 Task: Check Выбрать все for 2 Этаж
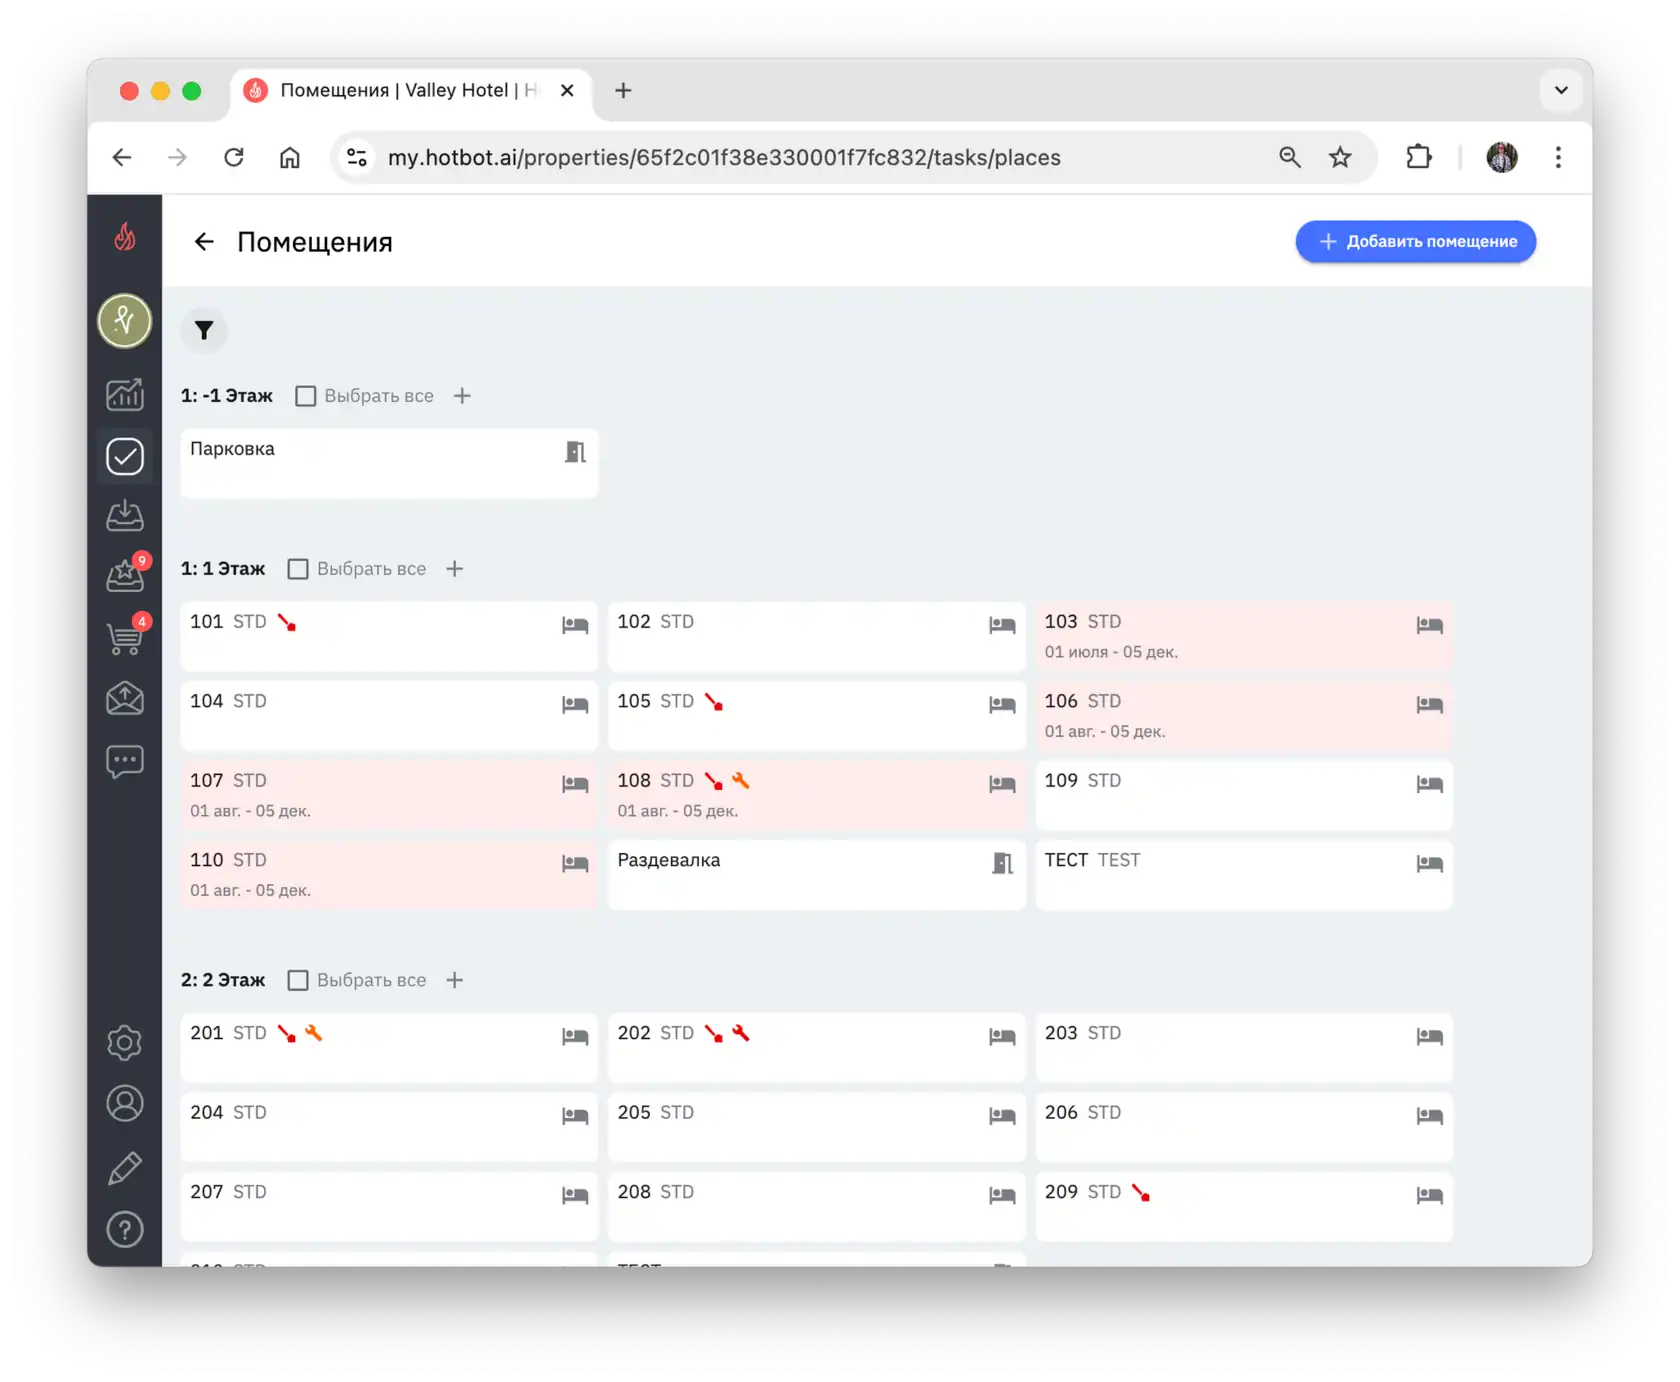pos(298,980)
